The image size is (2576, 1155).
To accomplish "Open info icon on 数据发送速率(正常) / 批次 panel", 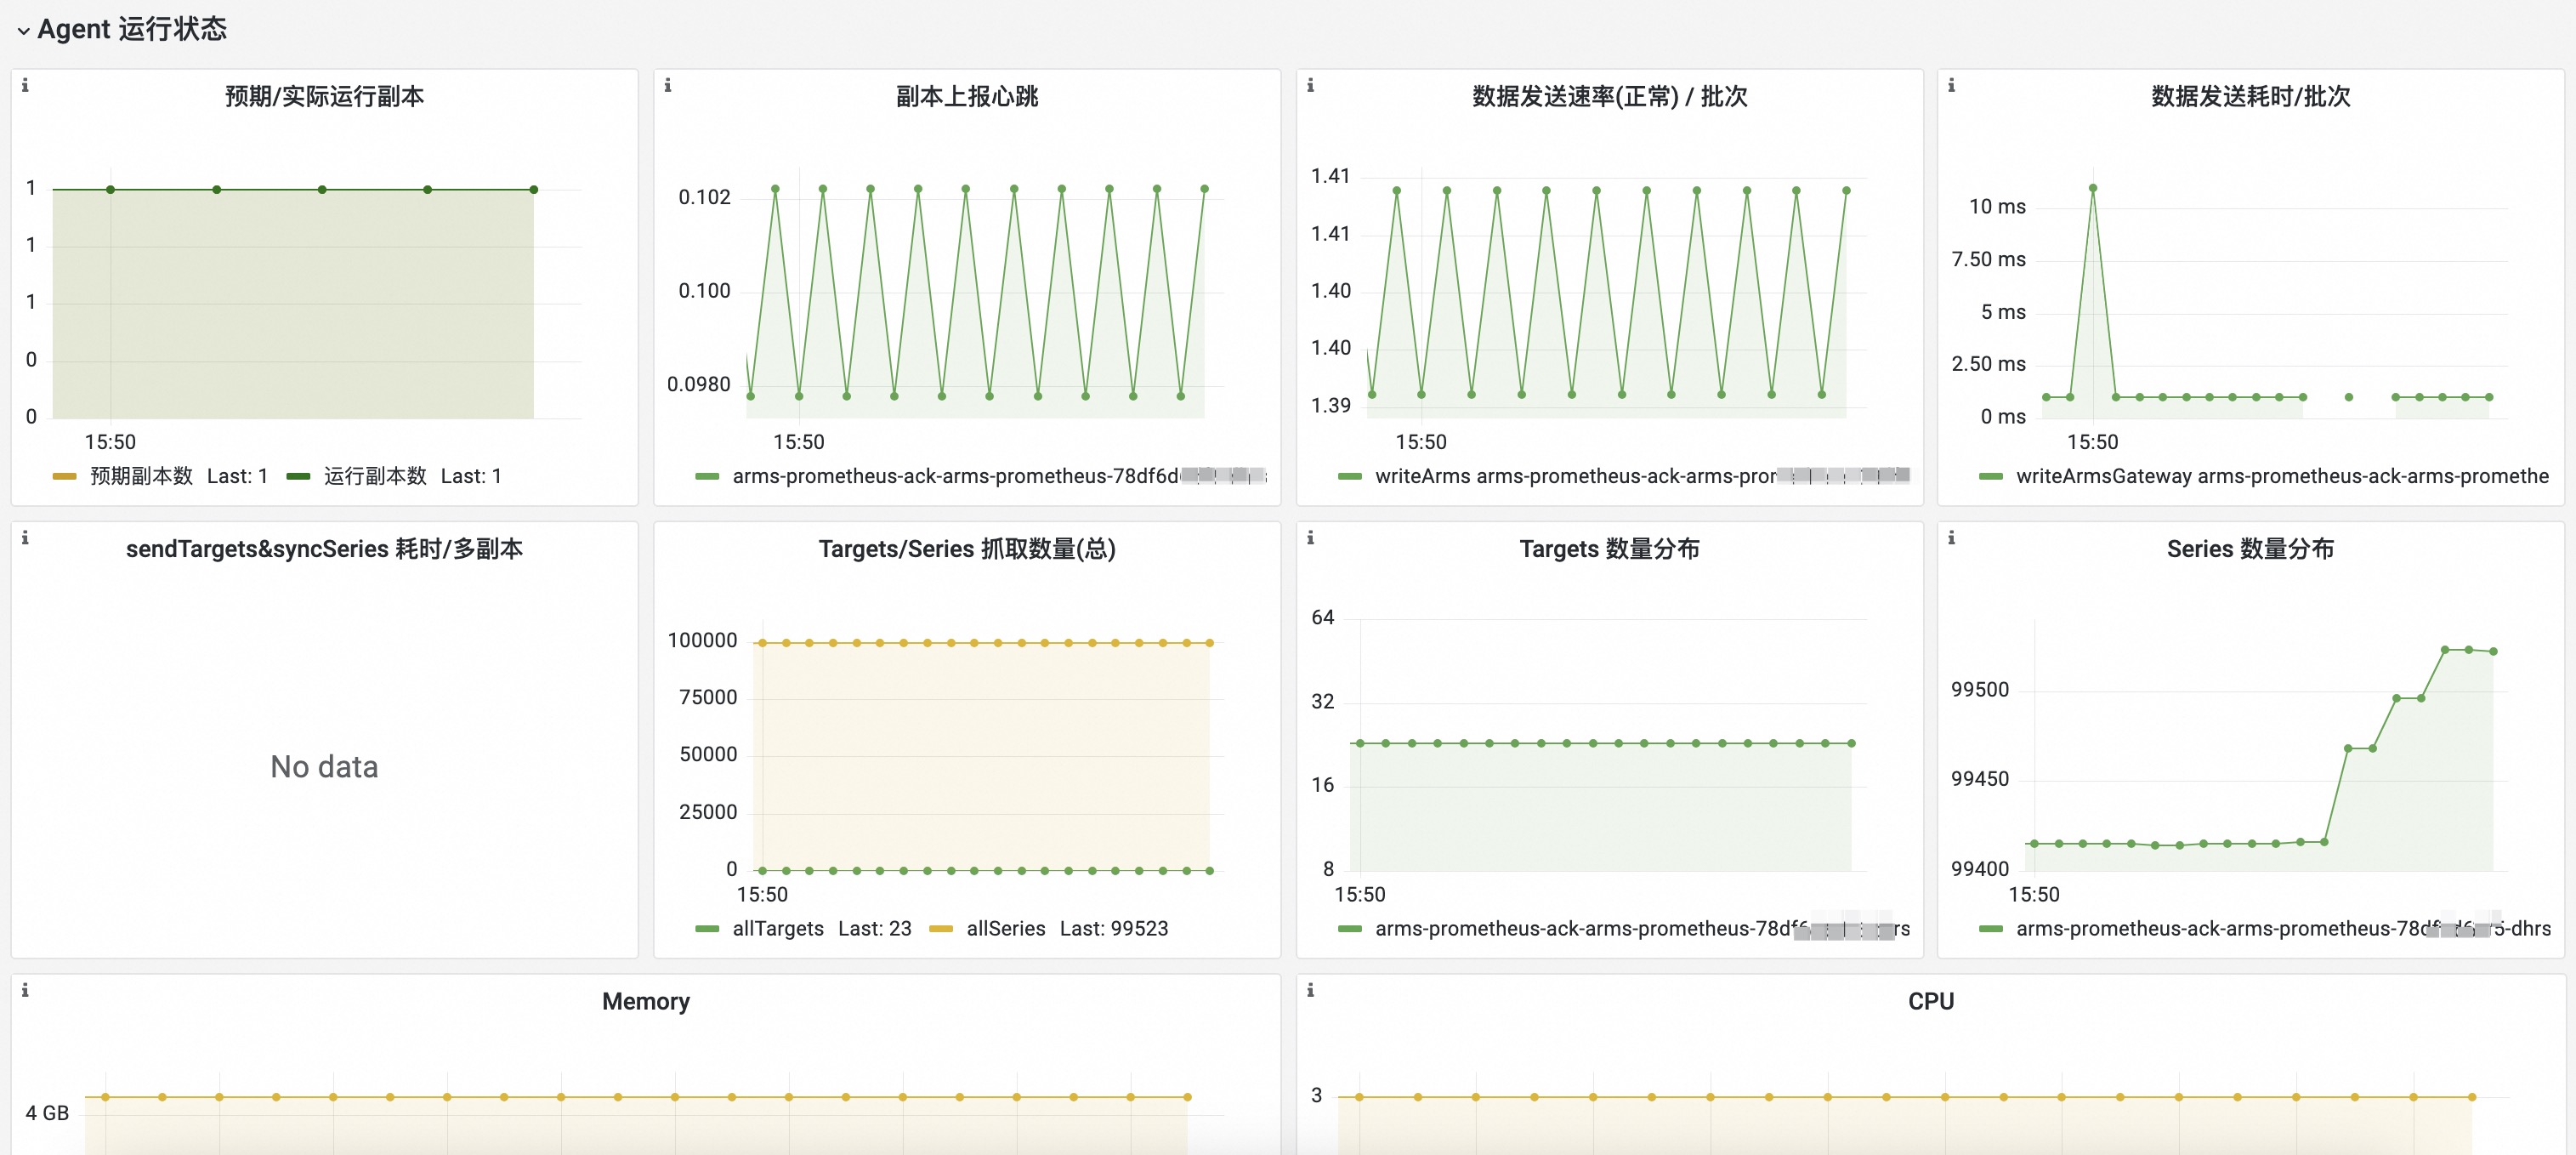I will [1310, 86].
